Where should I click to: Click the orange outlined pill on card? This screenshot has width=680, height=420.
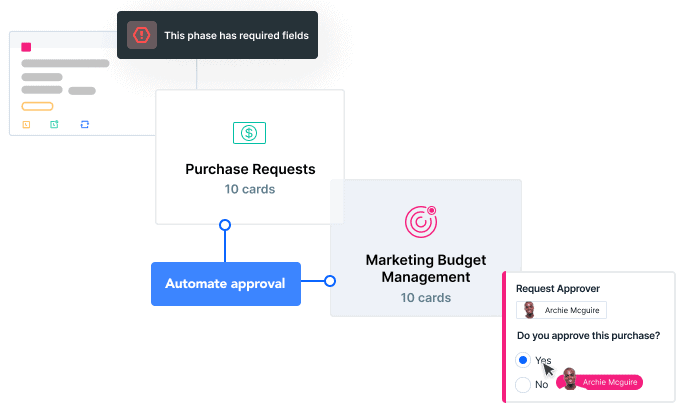click(37, 106)
